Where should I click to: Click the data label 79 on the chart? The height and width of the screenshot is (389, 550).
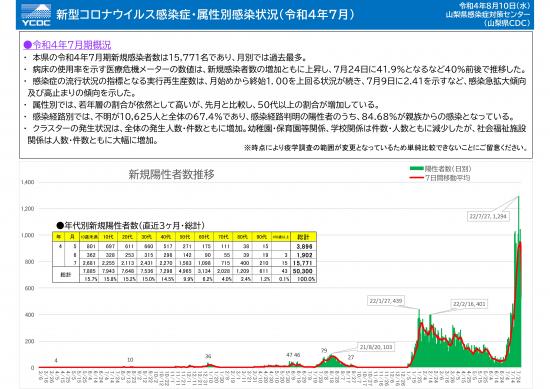(324, 350)
